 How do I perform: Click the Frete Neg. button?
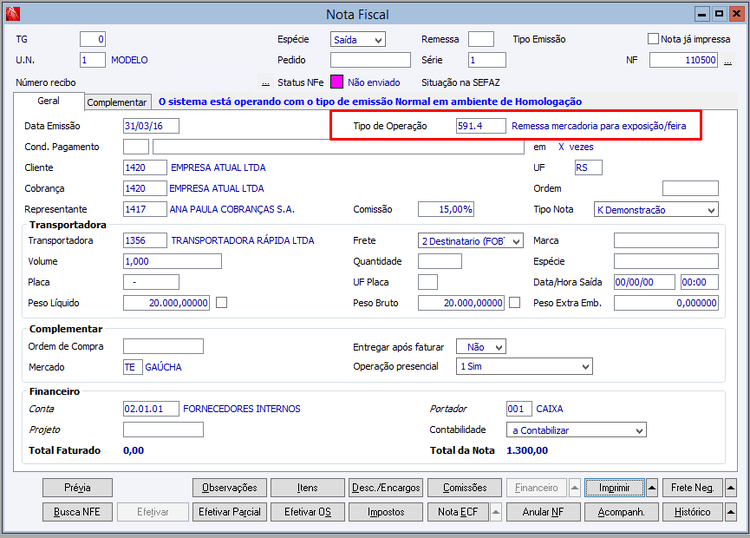[693, 488]
